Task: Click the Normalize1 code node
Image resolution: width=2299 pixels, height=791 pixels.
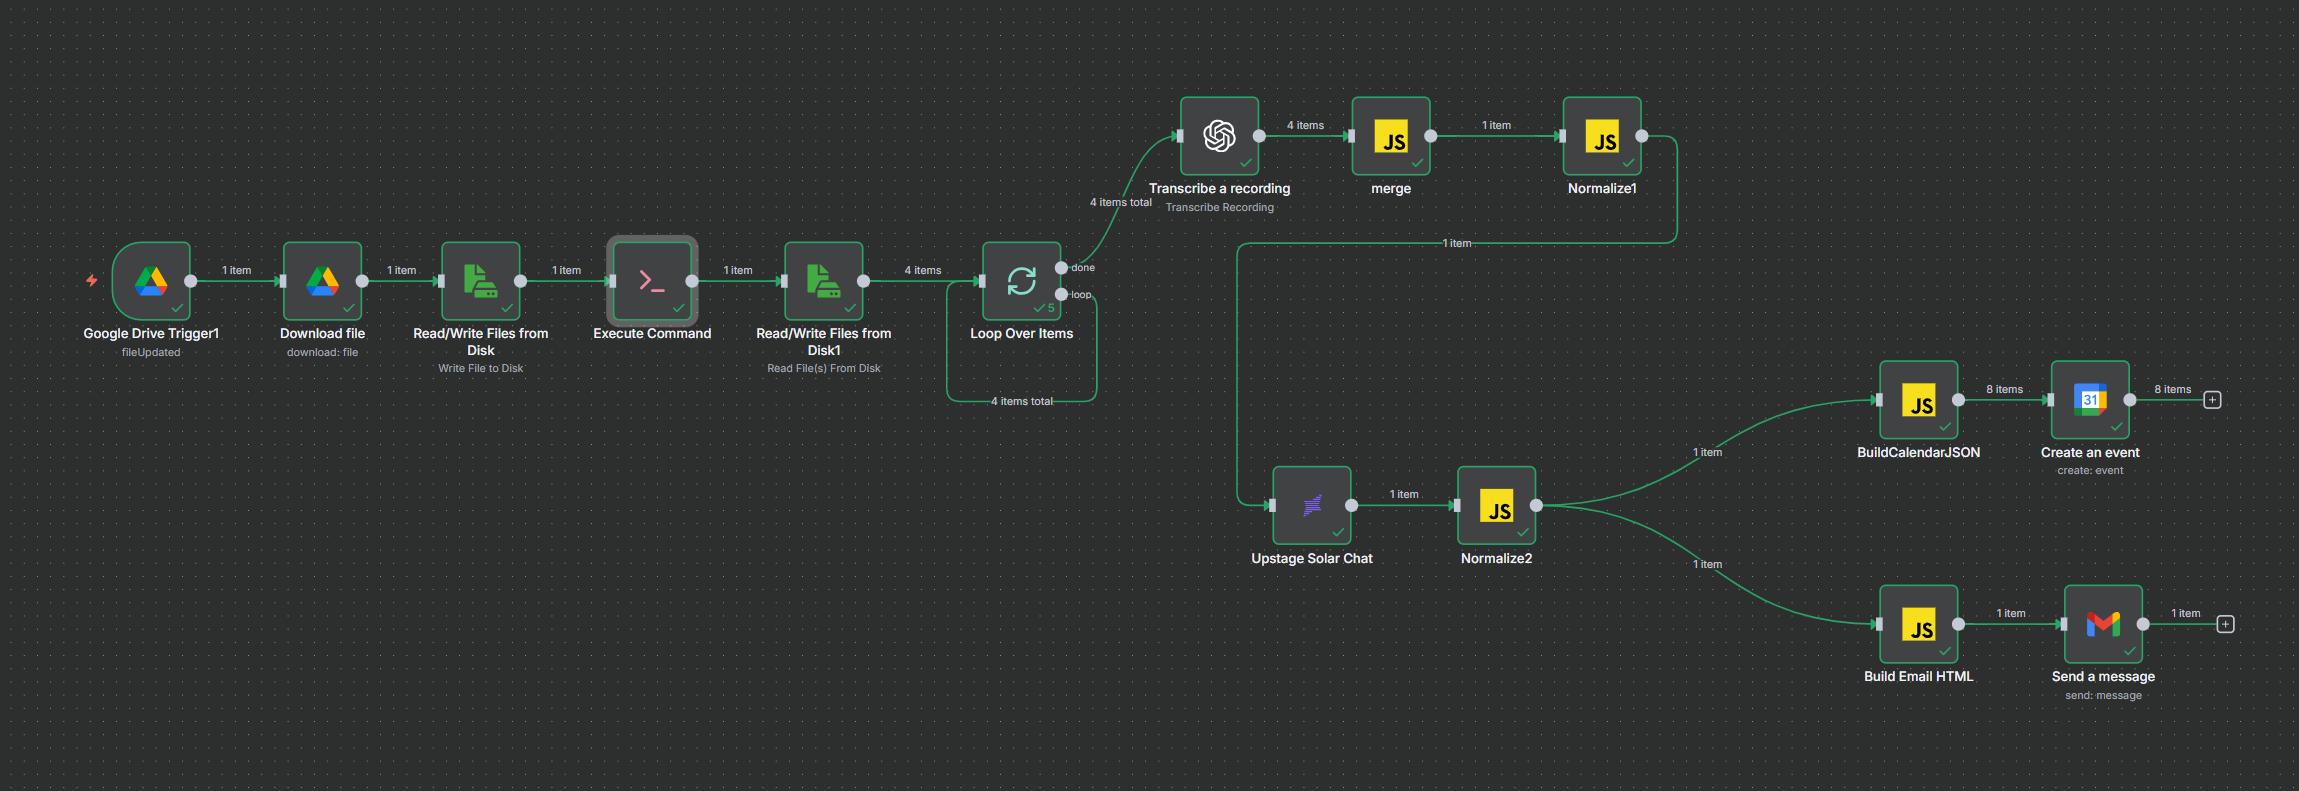Action: [1602, 136]
